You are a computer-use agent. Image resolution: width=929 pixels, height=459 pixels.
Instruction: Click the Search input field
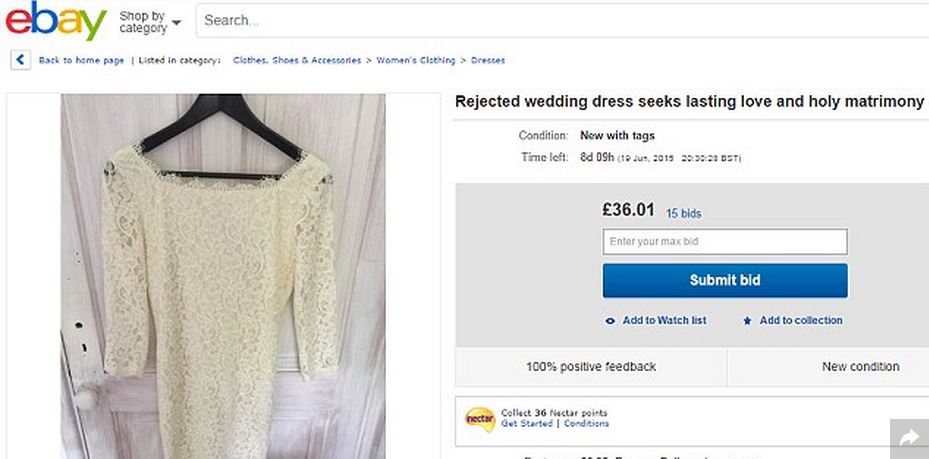(x=560, y=20)
